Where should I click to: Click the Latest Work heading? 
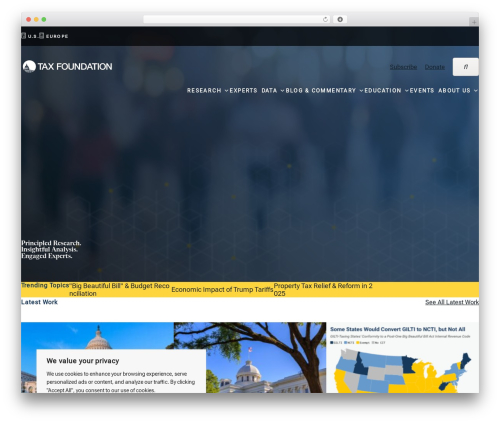pyautogui.click(x=39, y=302)
